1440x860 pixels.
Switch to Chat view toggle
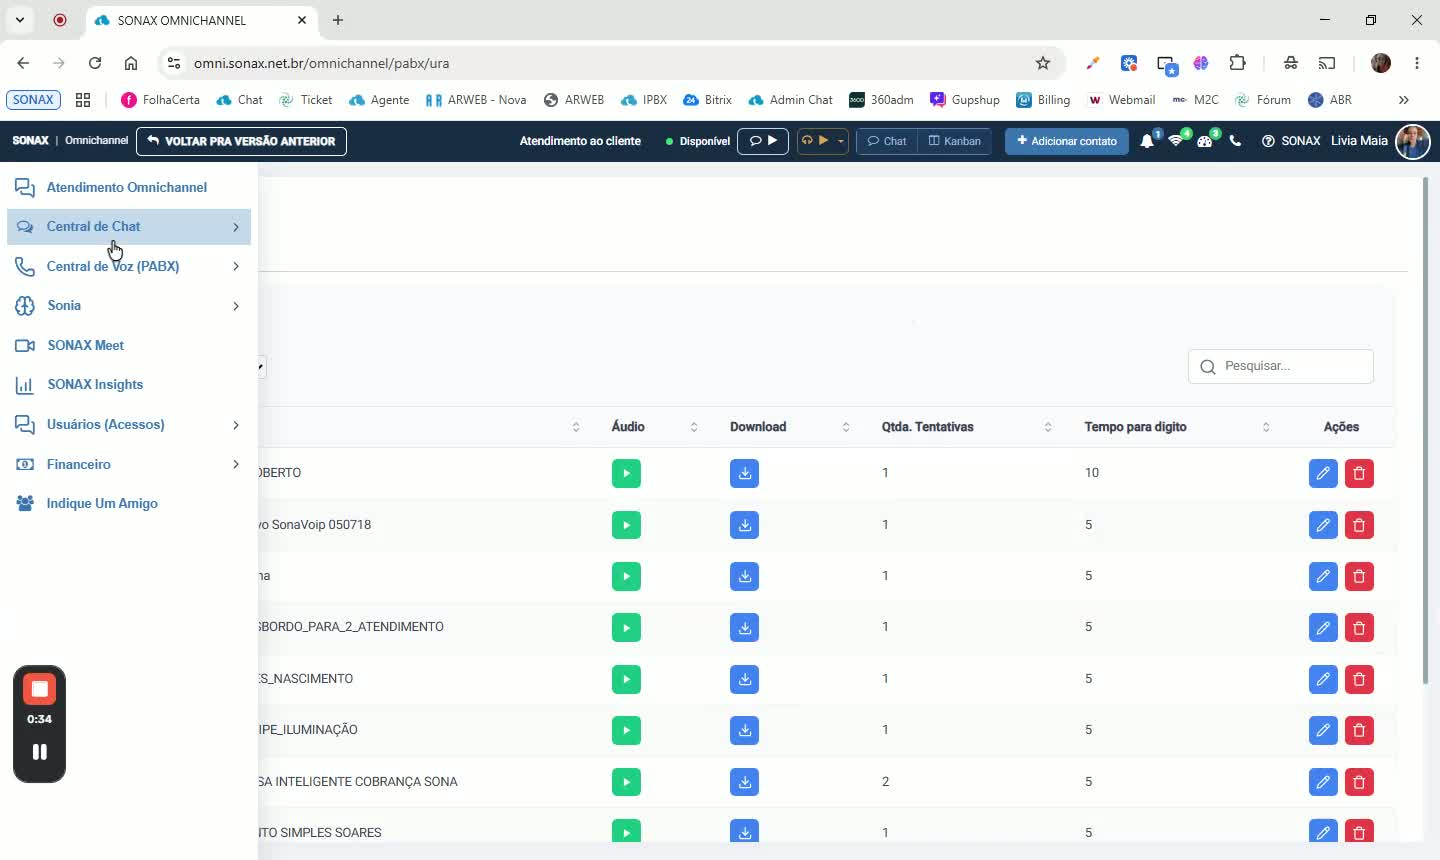[887, 141]
